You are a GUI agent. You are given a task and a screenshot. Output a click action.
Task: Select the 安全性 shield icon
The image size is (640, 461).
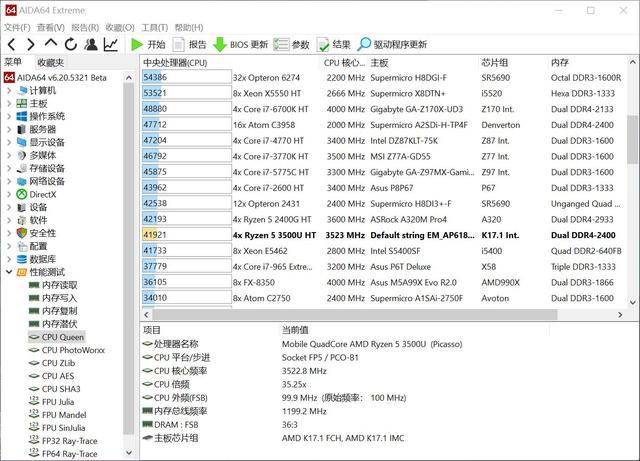[x=22, y=233]
